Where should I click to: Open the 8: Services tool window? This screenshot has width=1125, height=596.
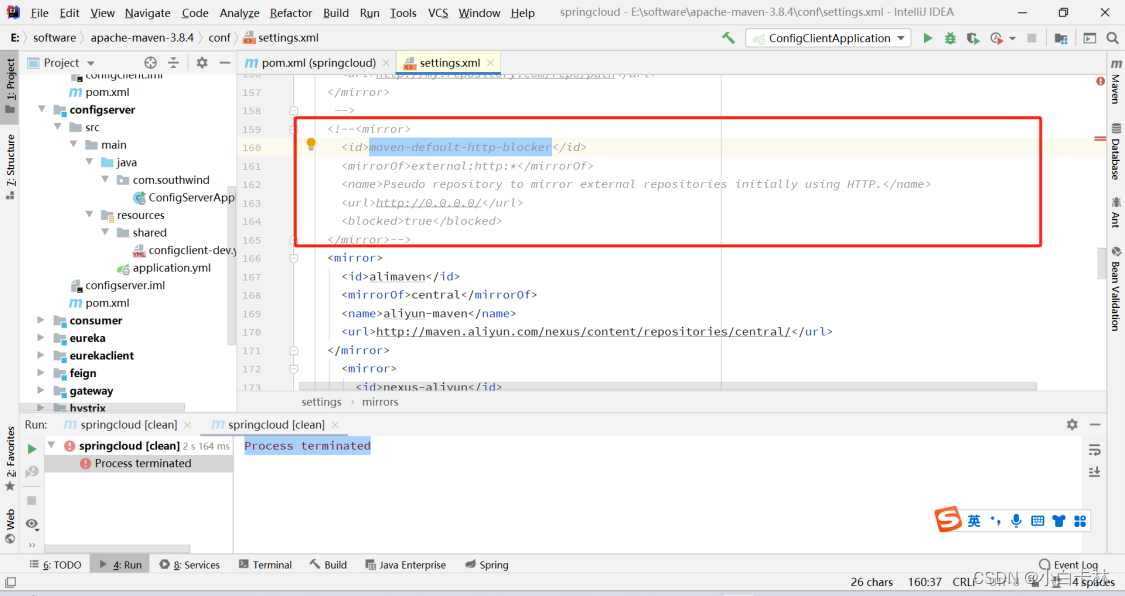(x=189, y=564)
